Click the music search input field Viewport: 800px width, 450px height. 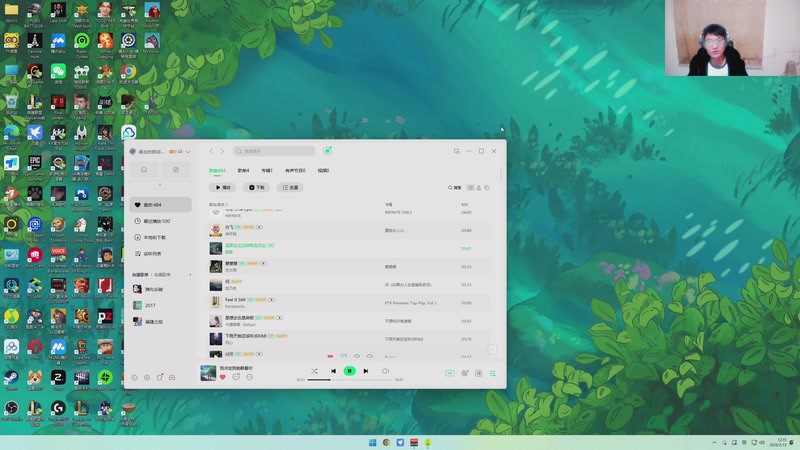click(x=274, y=151)
